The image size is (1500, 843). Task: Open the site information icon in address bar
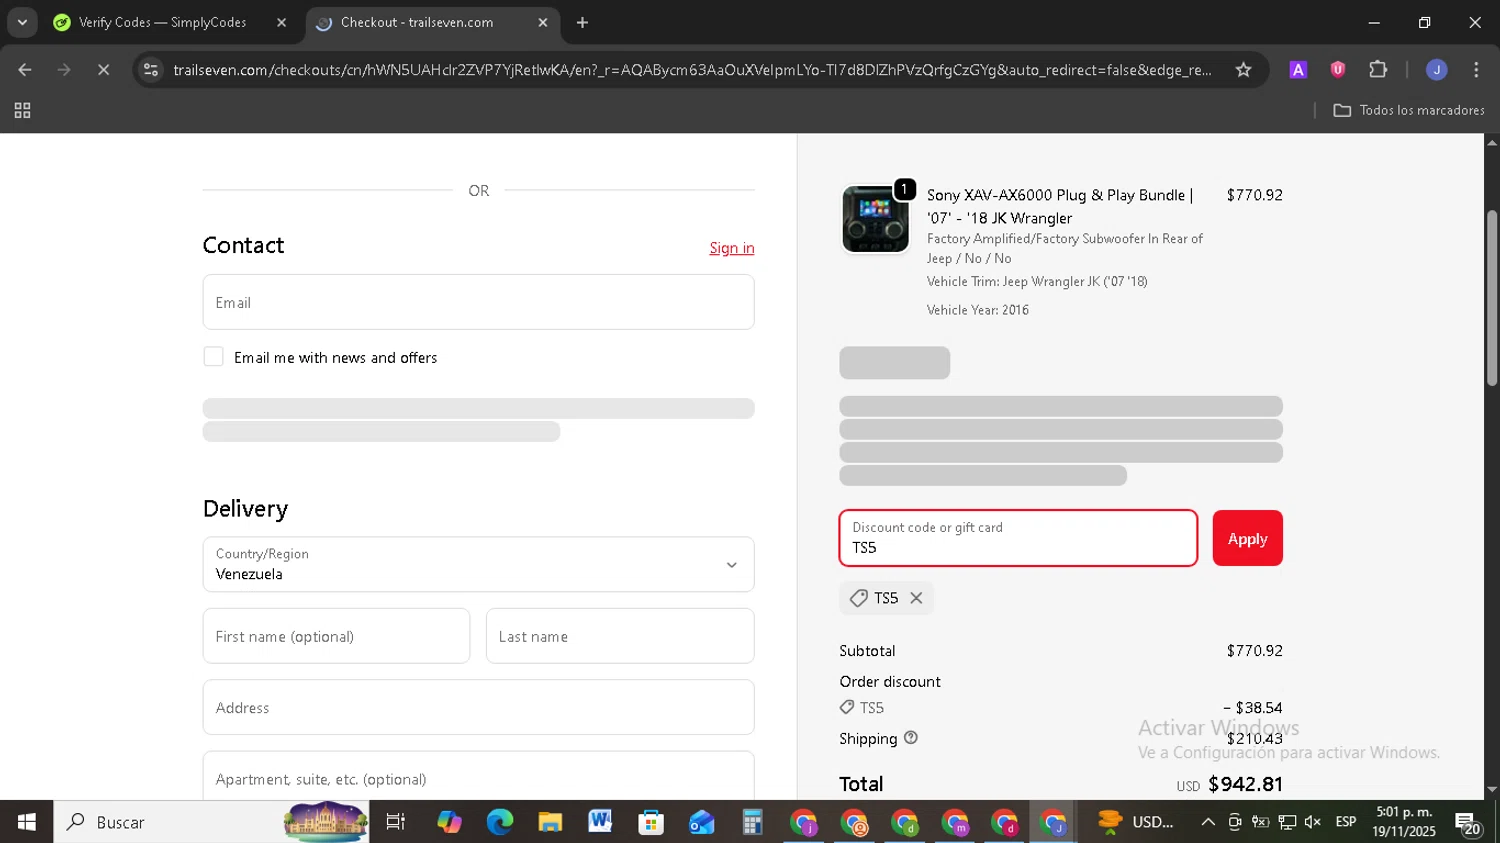tap(151, 69)
